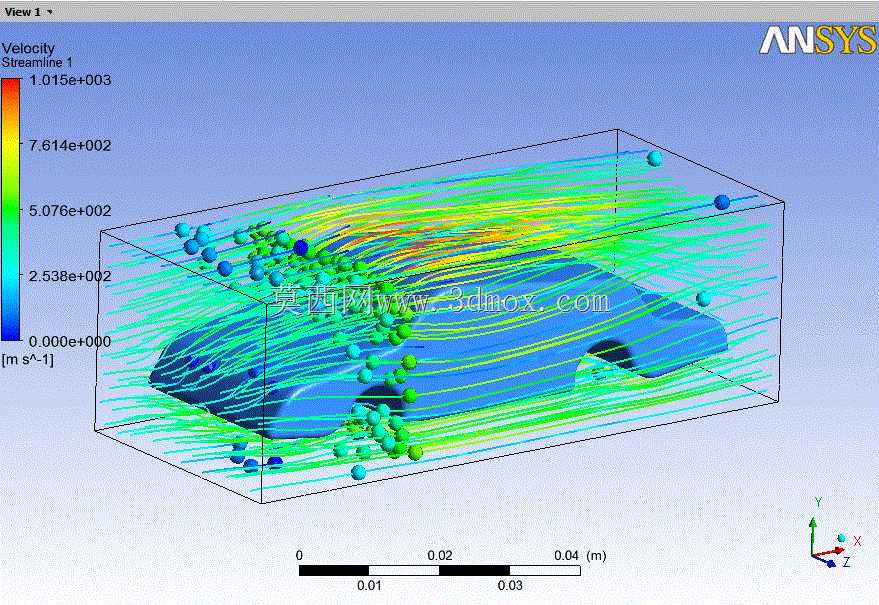This screenshot has width=879, height=605.
Task: Click the blue Z axis label of triad
Action: point(846,562)
